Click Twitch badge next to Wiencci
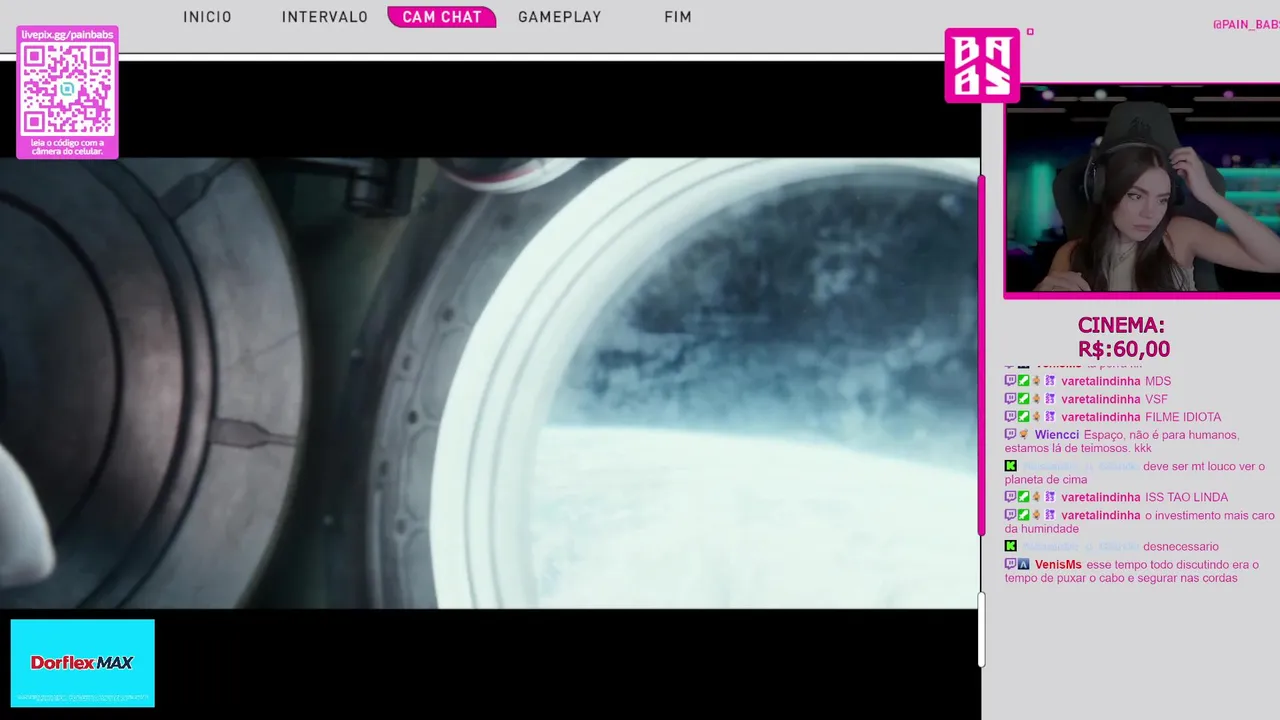Screen dimensions: 1280x720 point(1010,435)
